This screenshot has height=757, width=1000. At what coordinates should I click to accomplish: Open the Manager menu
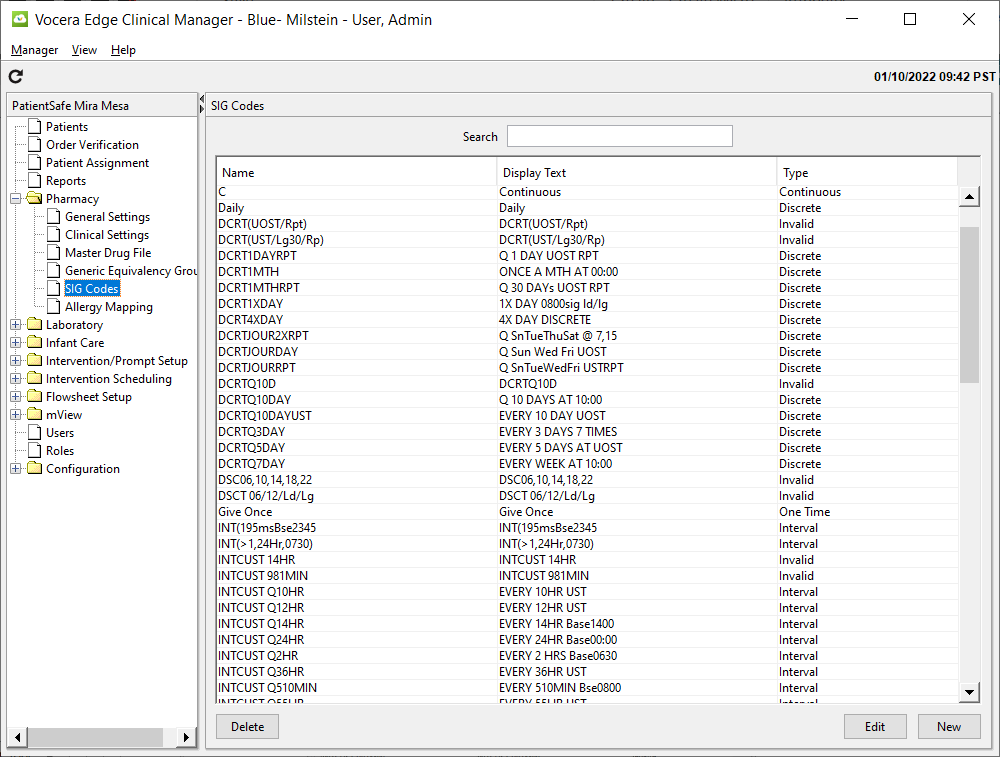coord(34,50)
